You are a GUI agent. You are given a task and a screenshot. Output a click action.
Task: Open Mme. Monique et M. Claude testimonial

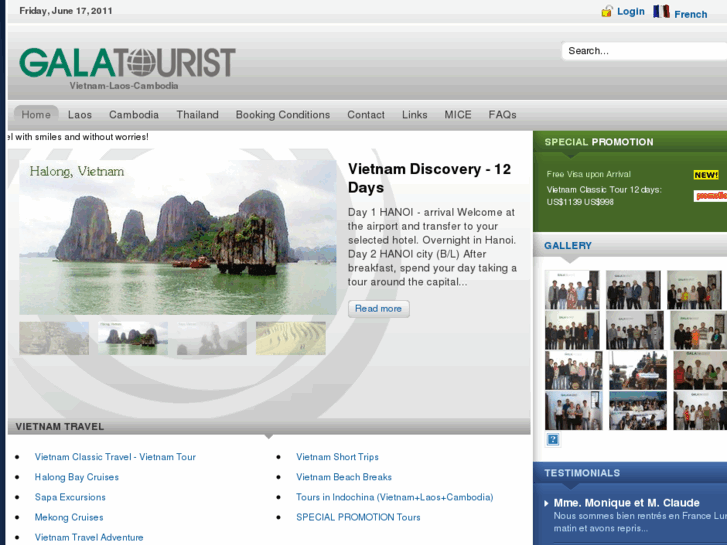(x=626, y=503)
